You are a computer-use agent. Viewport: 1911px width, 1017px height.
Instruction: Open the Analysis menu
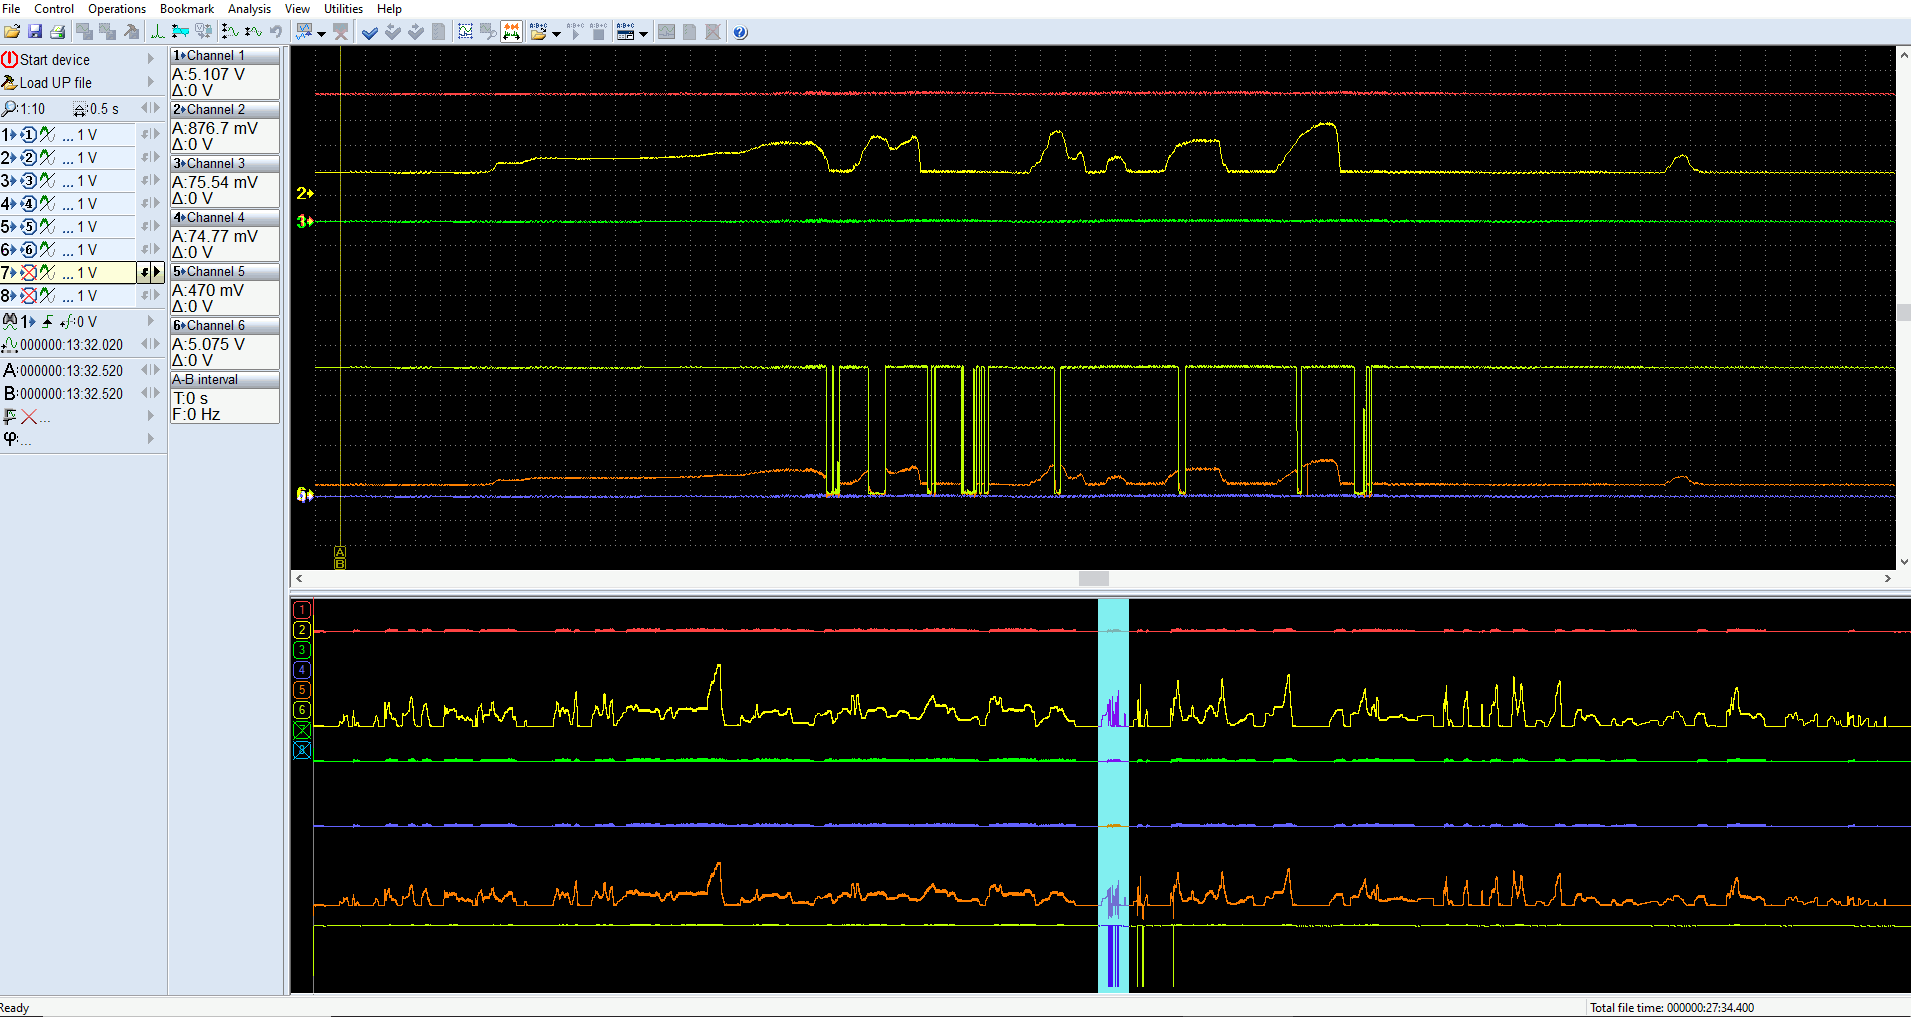249,9
